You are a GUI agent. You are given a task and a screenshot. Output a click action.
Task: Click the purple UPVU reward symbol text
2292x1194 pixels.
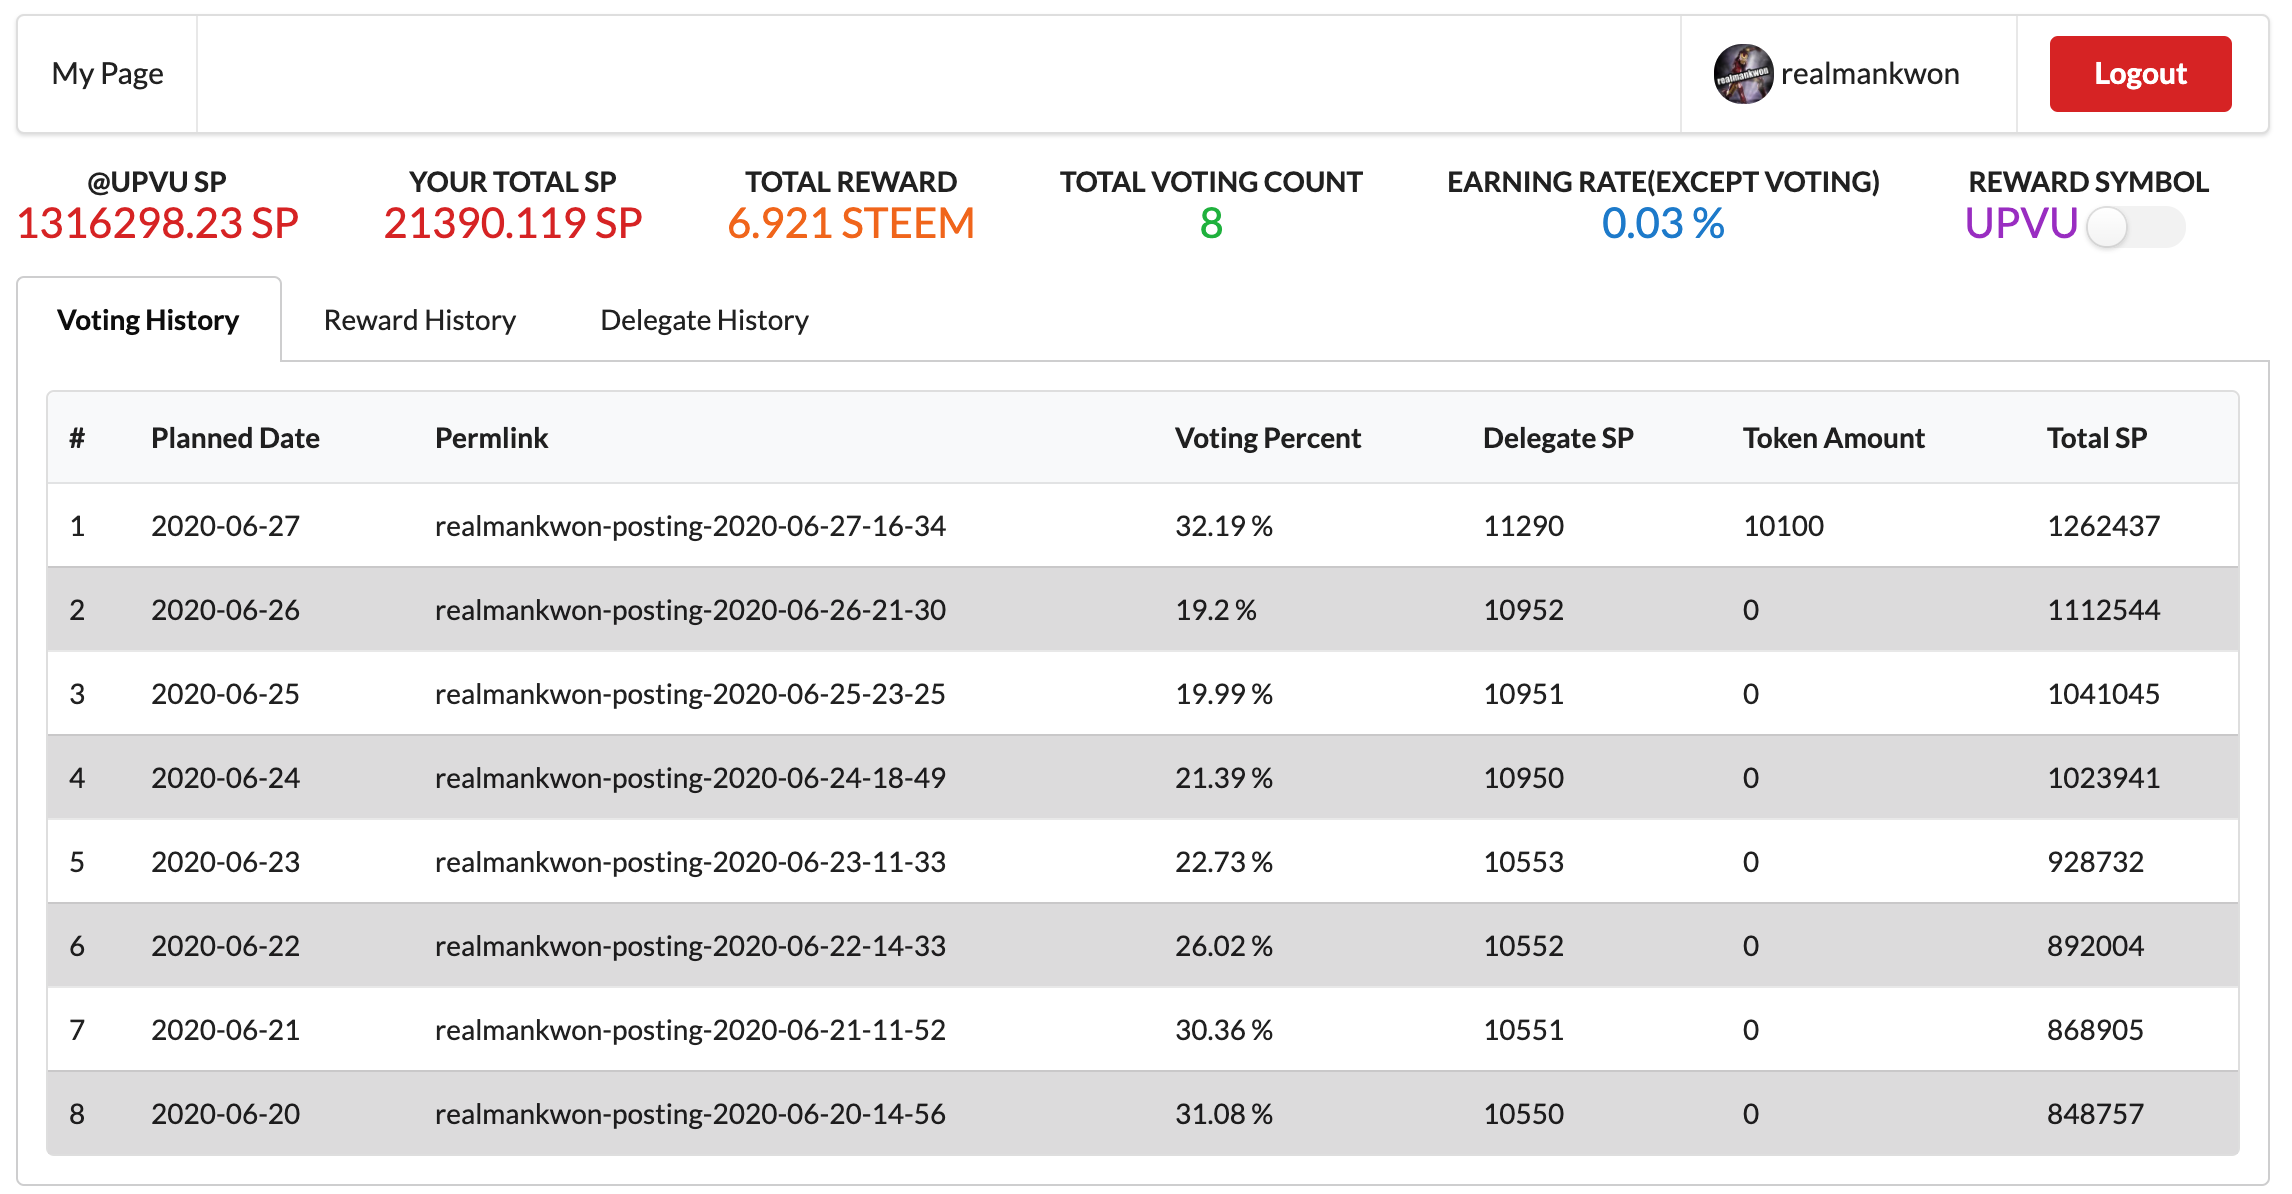click(x=2020, y=223)
